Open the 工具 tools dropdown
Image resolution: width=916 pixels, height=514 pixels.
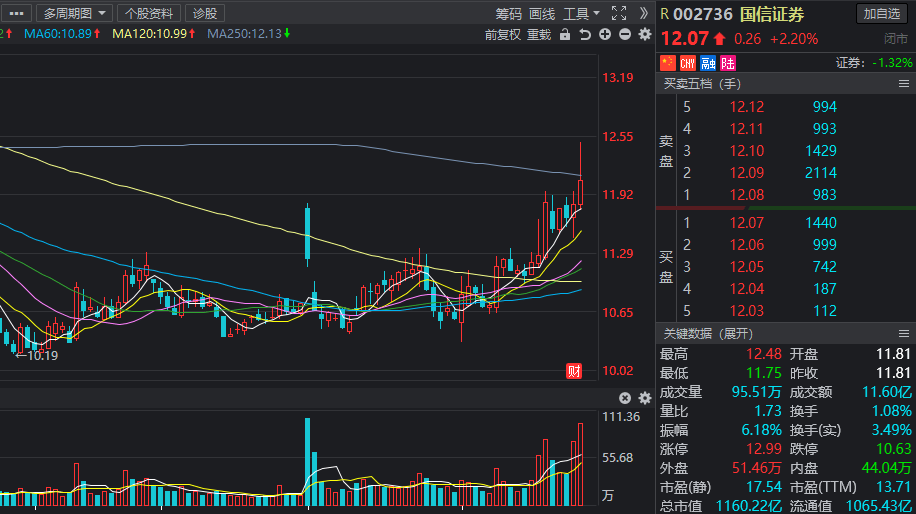pos(581,13)
